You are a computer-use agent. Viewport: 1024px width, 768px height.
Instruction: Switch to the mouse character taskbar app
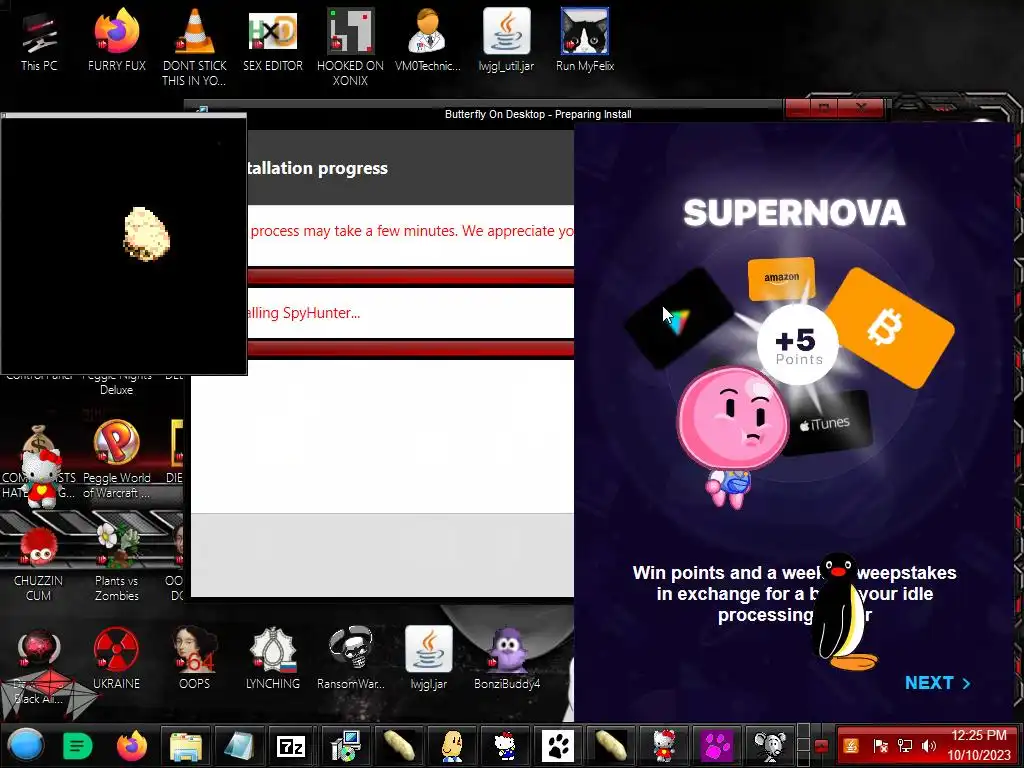pos(770,745)
